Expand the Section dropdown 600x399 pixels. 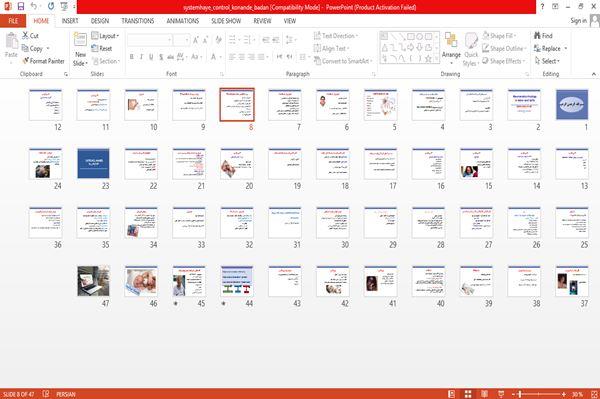click(x=106, y=61)
